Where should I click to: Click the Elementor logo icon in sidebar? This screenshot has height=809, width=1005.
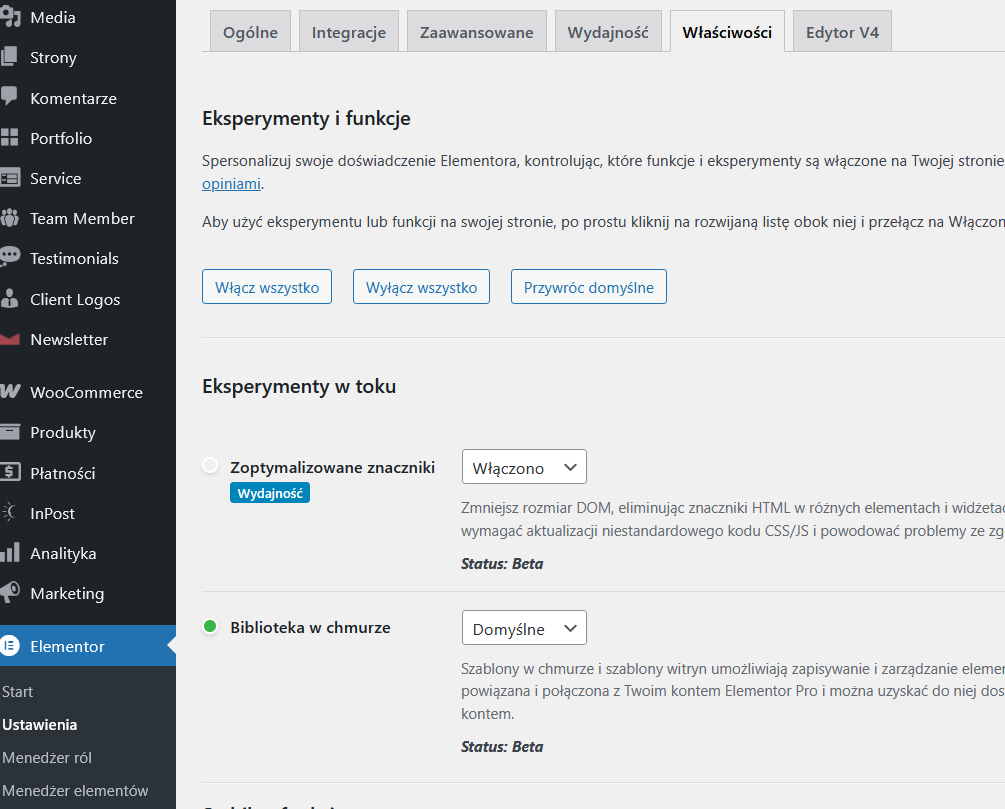10,646
